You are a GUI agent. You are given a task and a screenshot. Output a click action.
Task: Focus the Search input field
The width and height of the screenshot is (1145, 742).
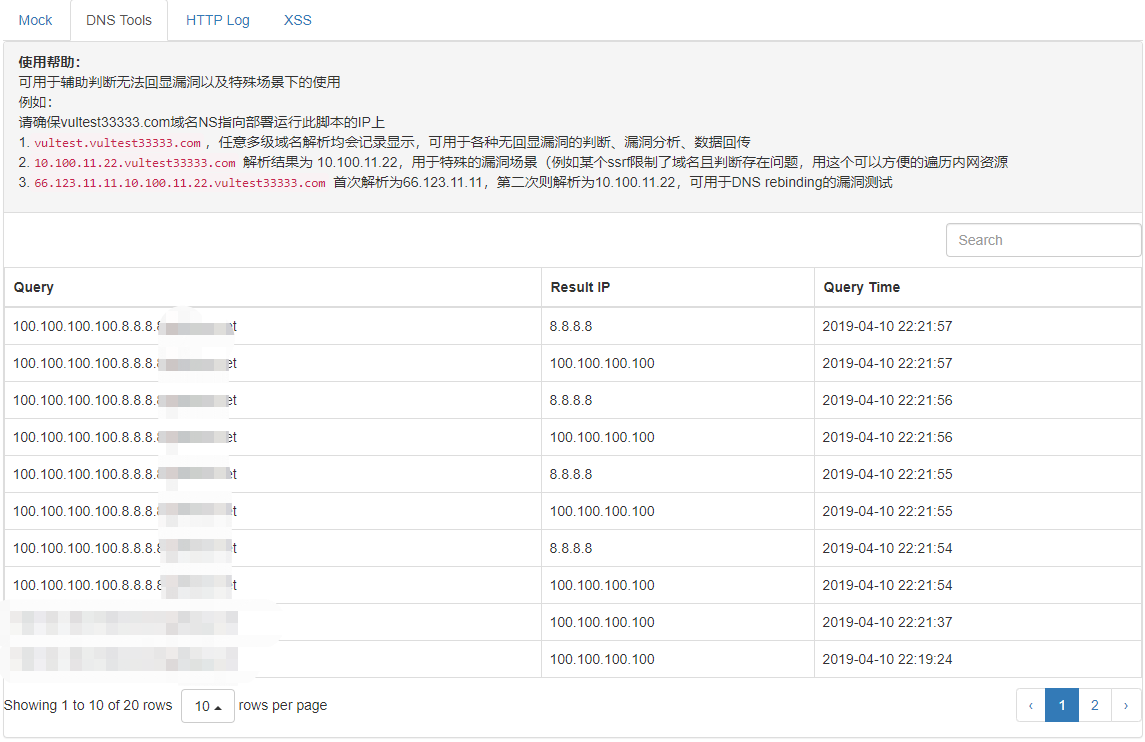tap(1043, 240)
